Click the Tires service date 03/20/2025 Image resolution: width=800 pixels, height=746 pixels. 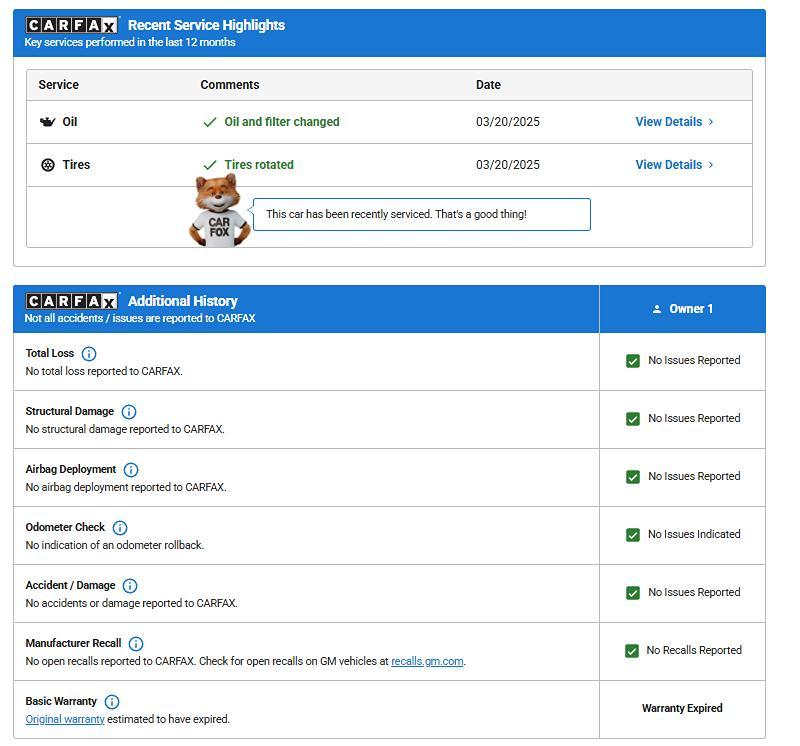point(508,165)
